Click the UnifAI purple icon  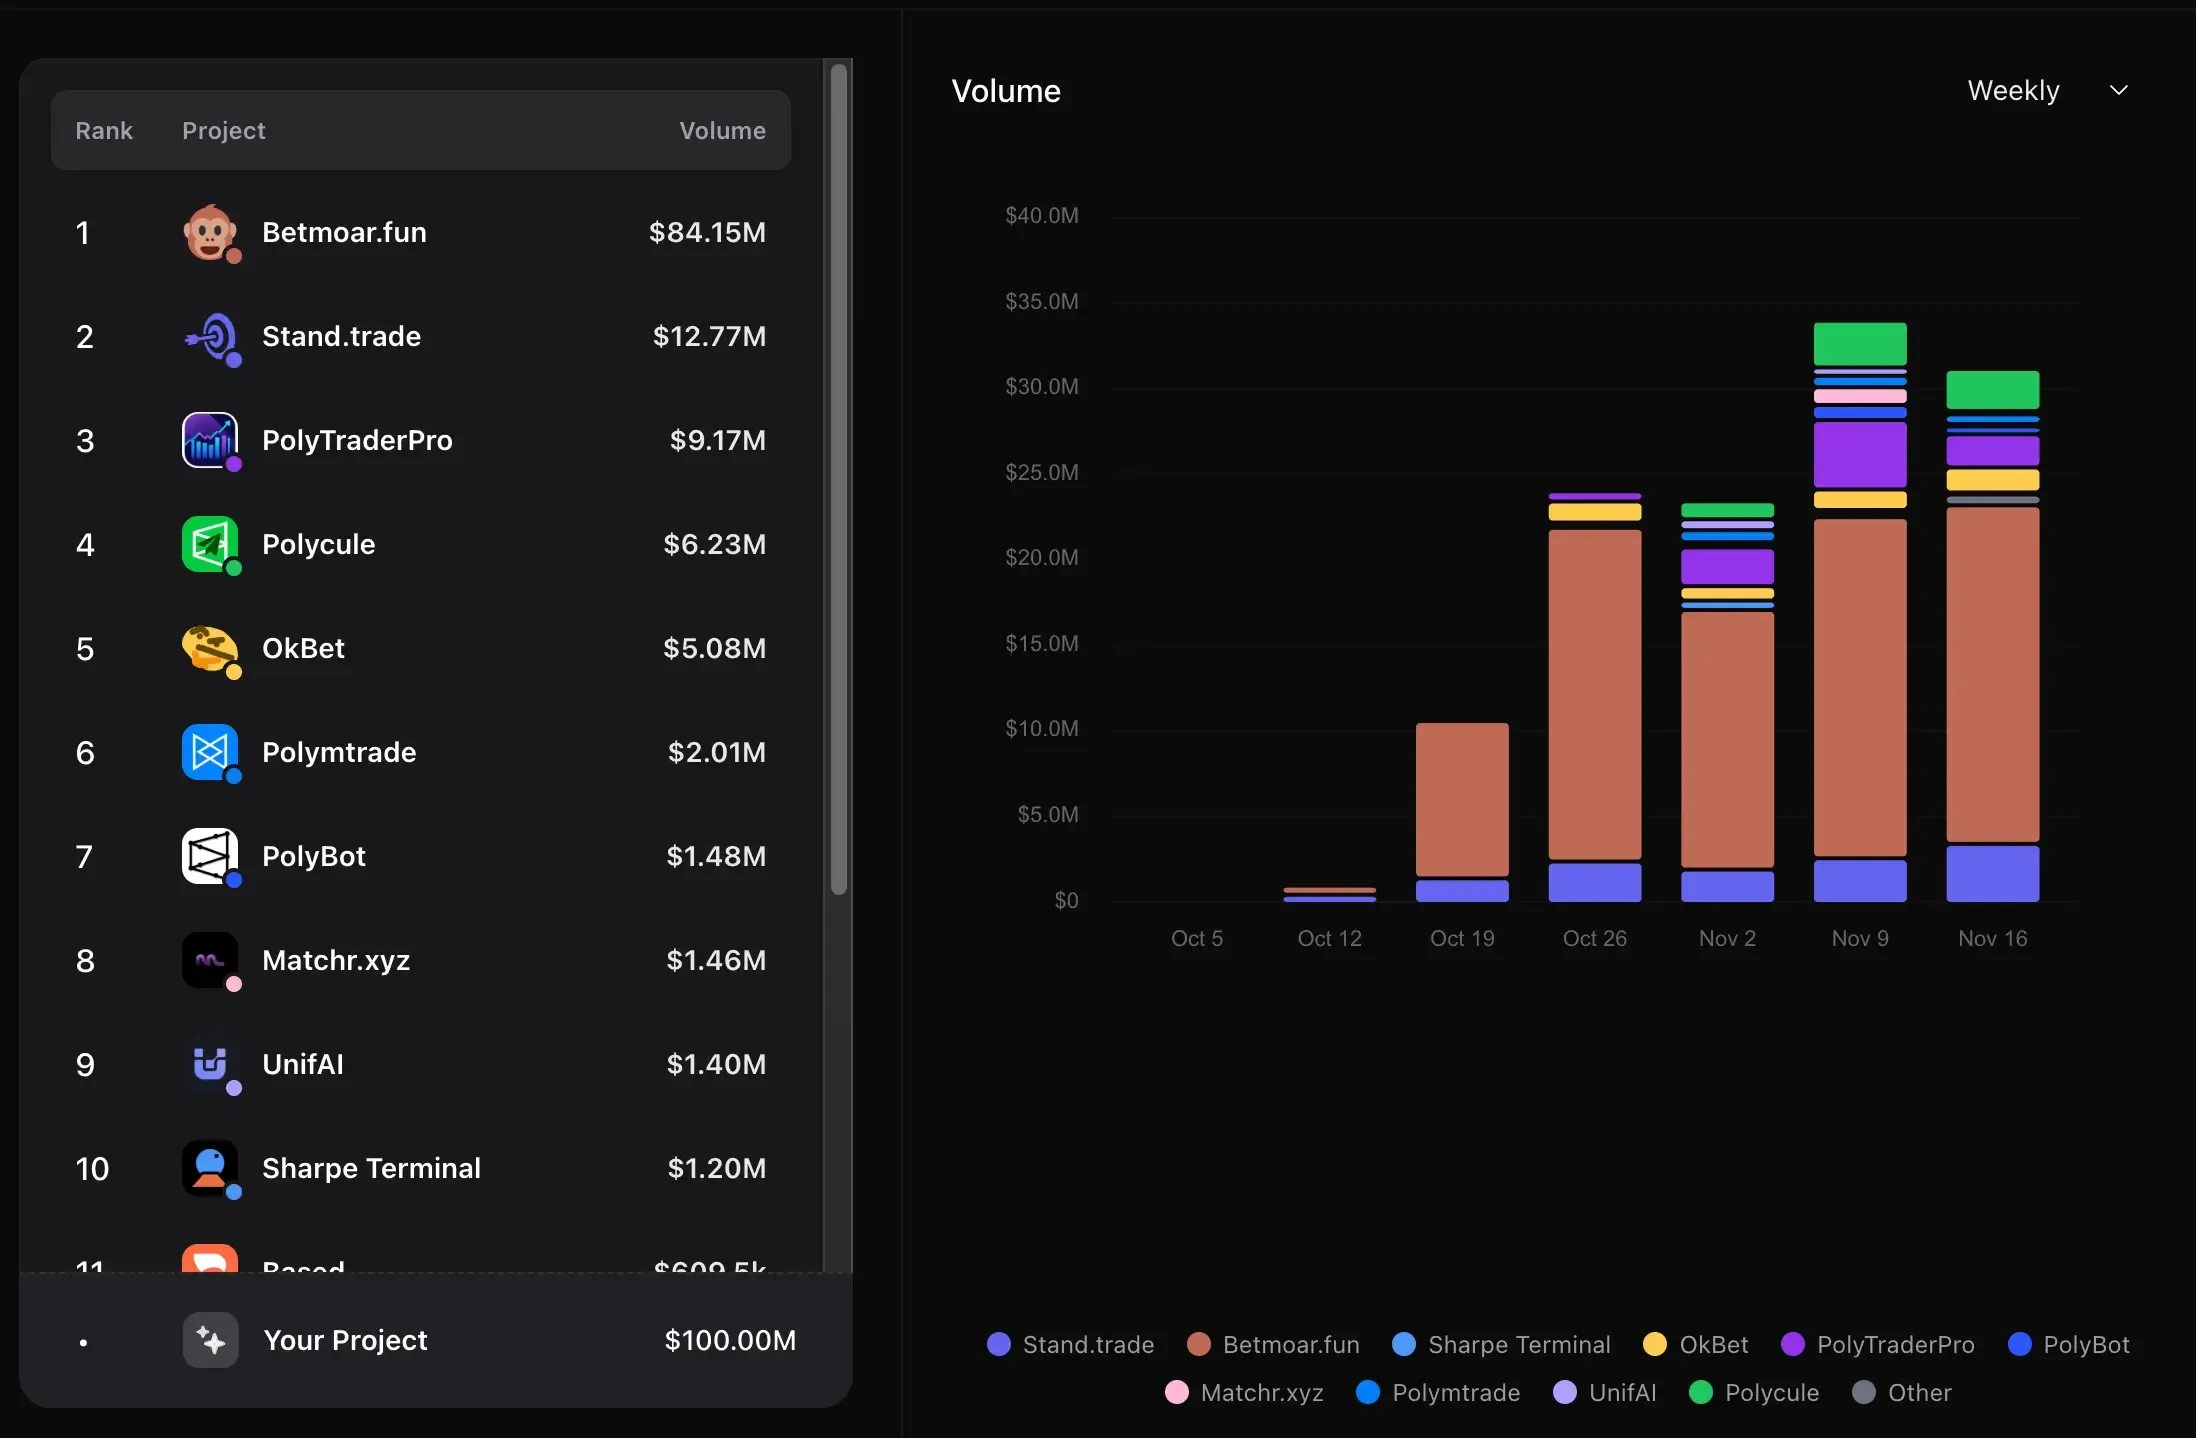(210, 1064)
